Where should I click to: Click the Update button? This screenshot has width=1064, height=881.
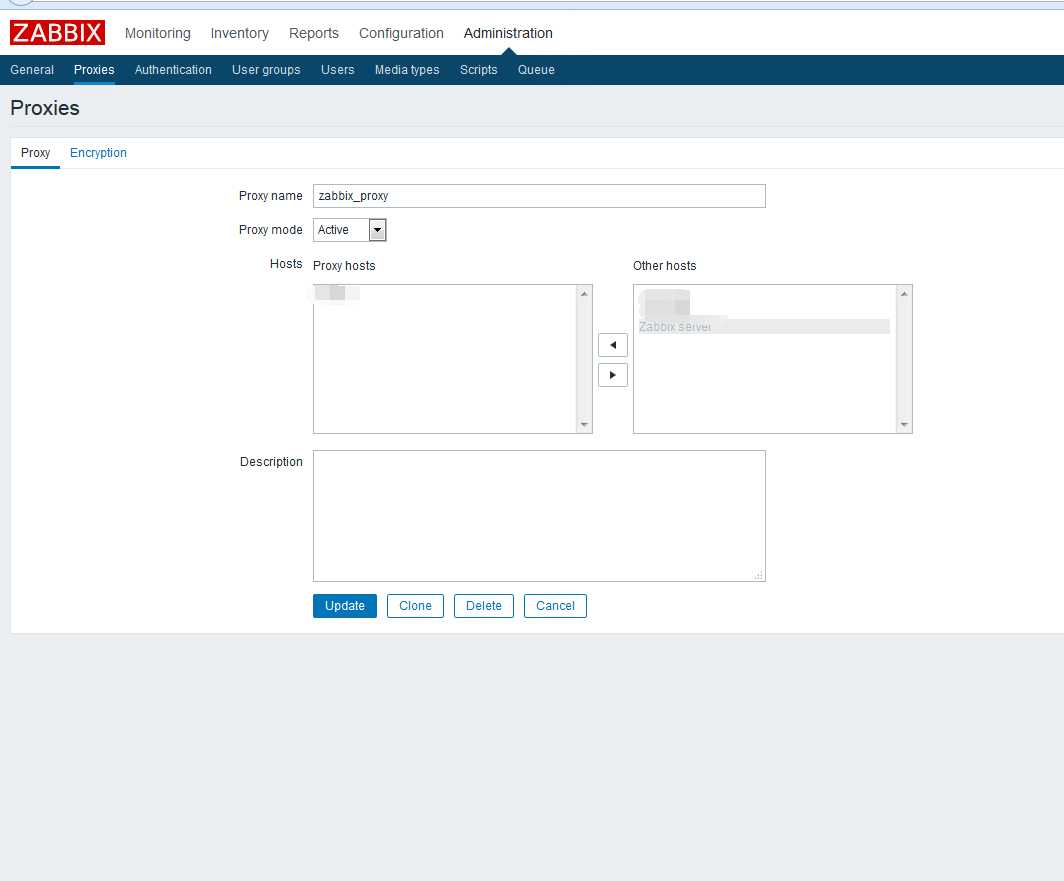[345, 606]
